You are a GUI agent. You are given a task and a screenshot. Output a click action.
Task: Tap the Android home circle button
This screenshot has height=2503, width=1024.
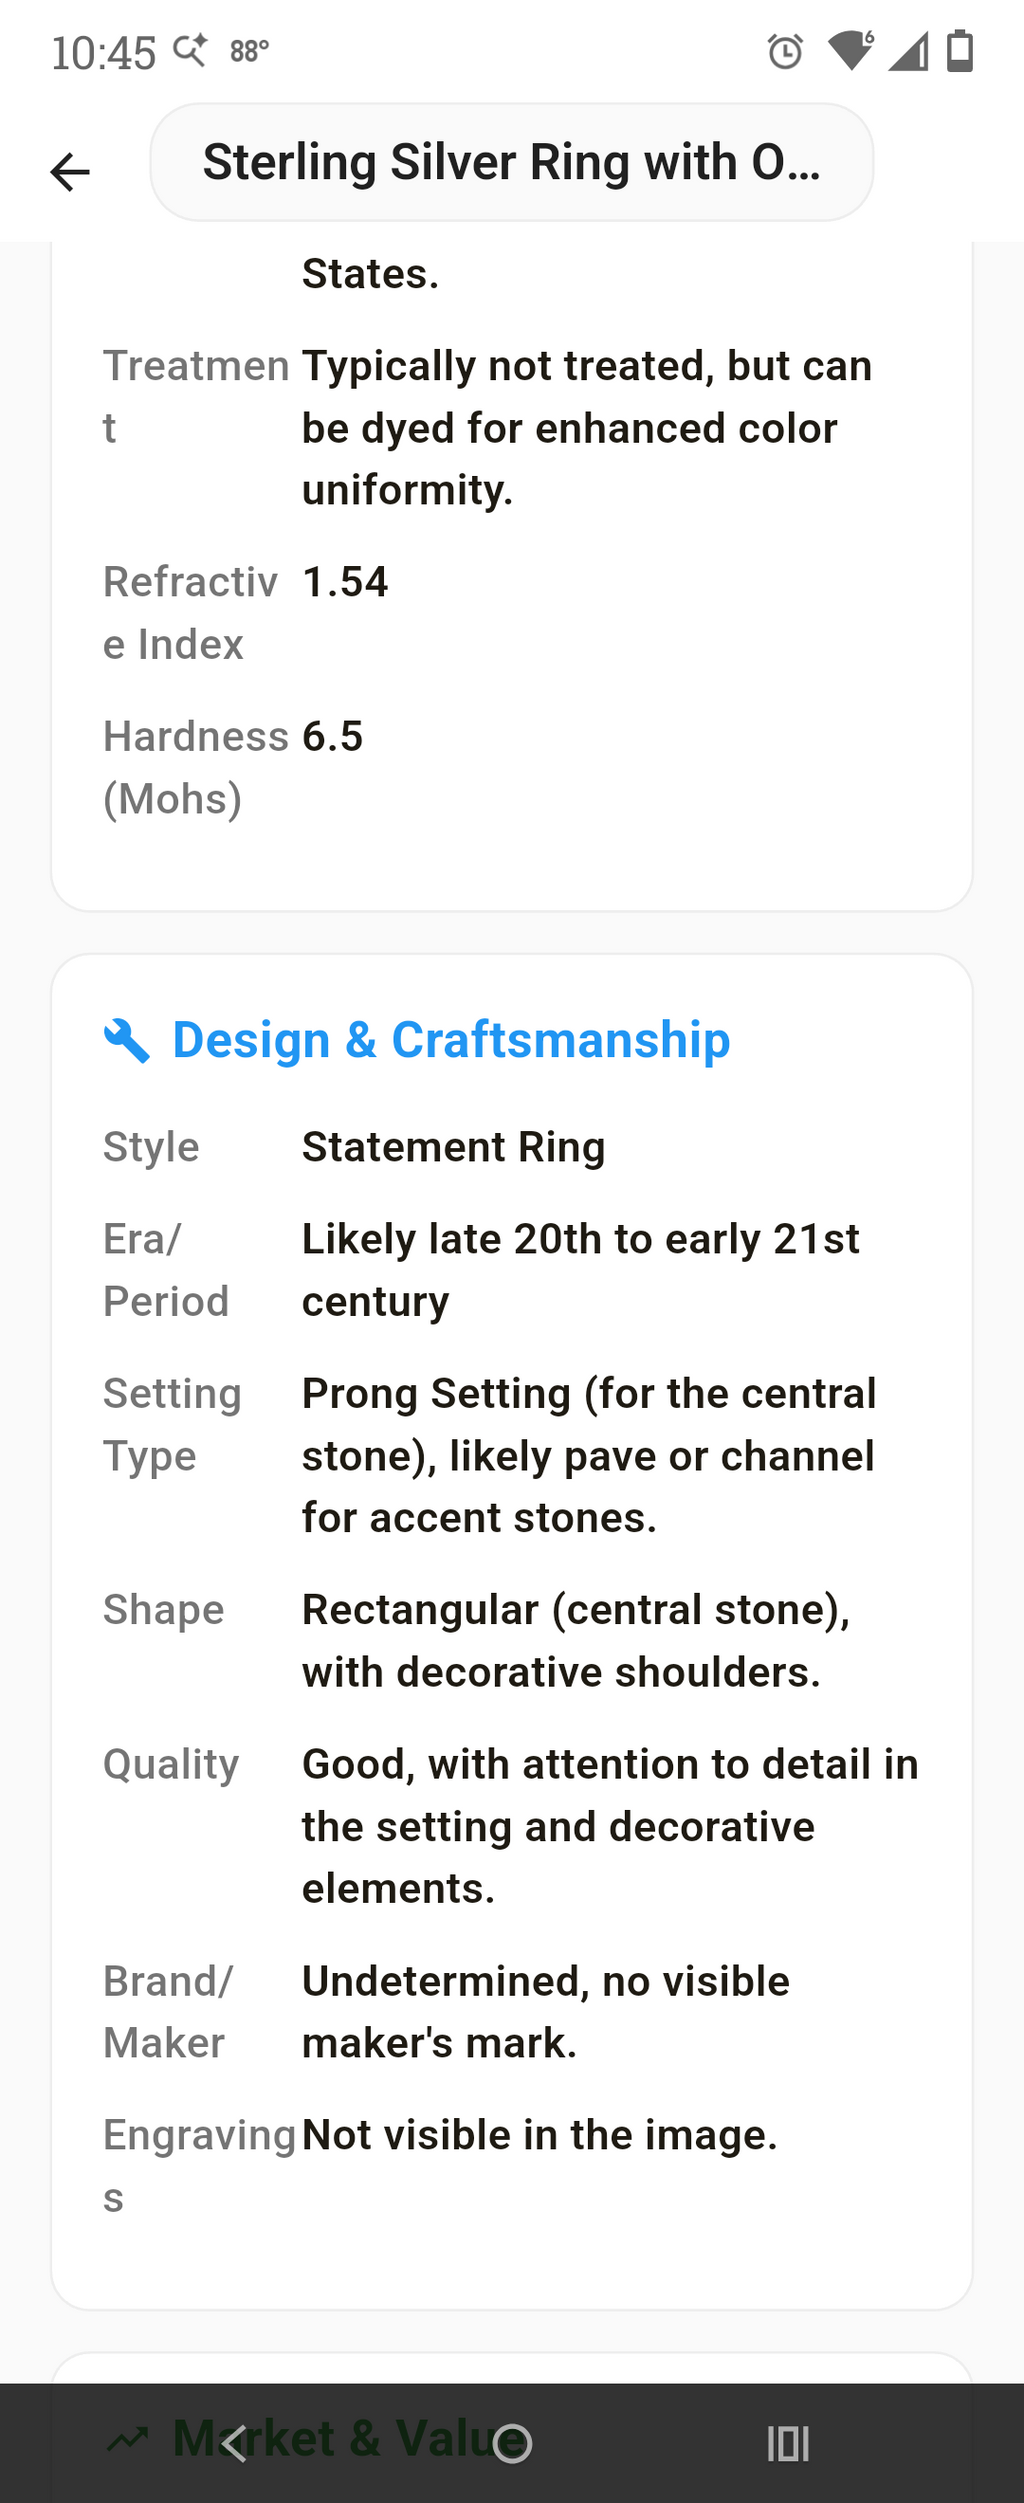(x=512, y=2444)
